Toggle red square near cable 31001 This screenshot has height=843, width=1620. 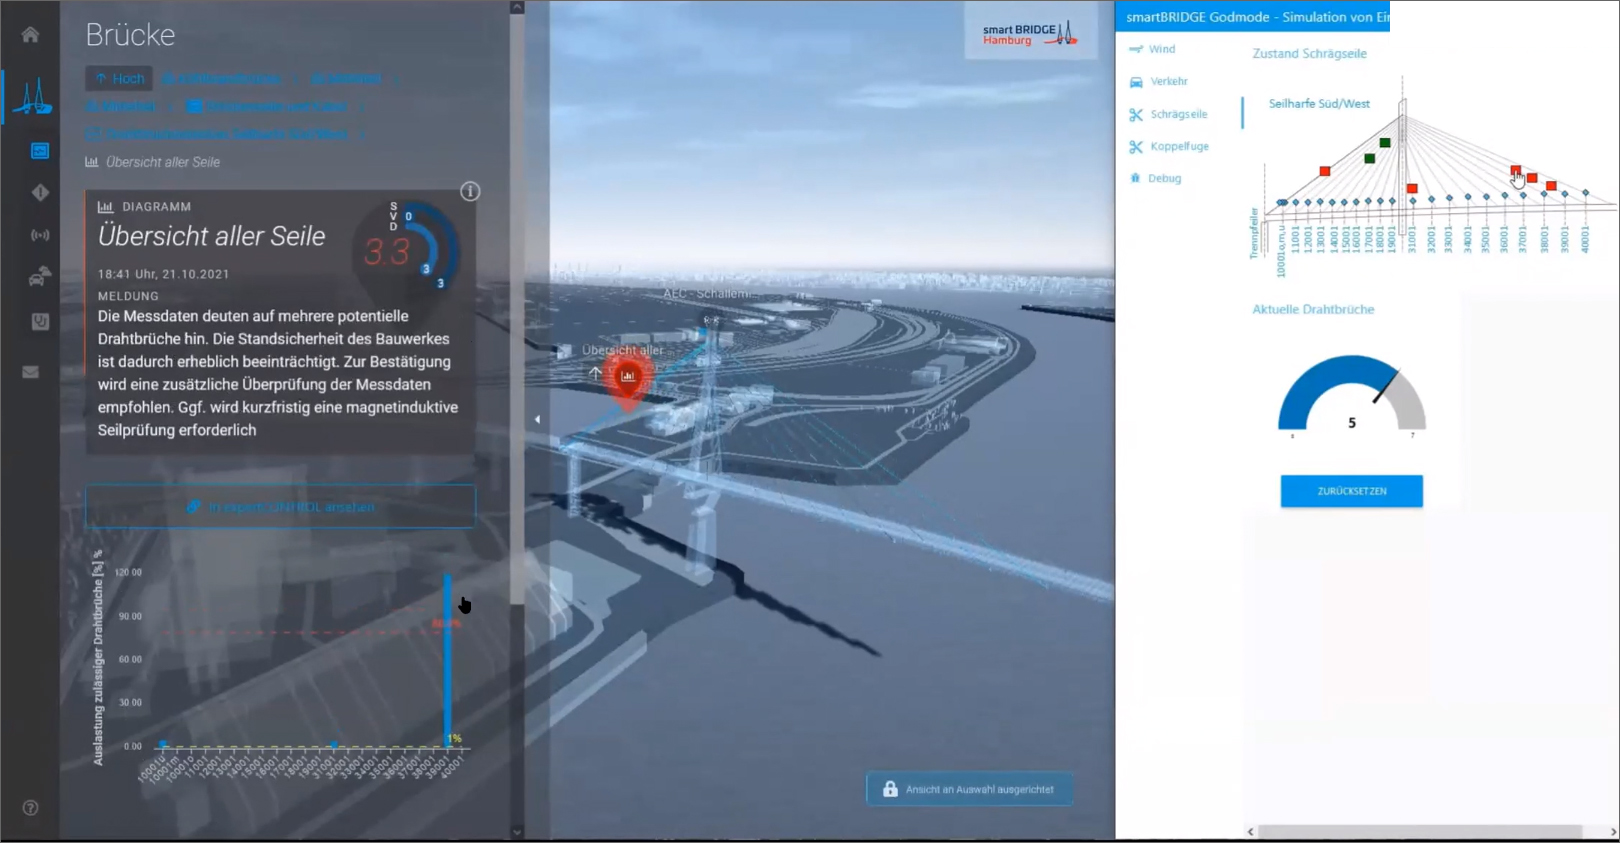click(x=1412, y=188)
